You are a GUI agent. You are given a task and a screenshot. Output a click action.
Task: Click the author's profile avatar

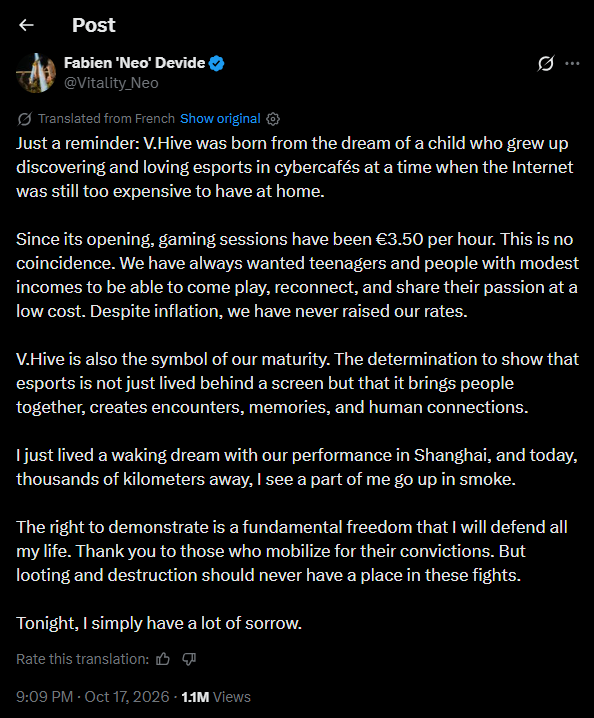tap(36, 73)
